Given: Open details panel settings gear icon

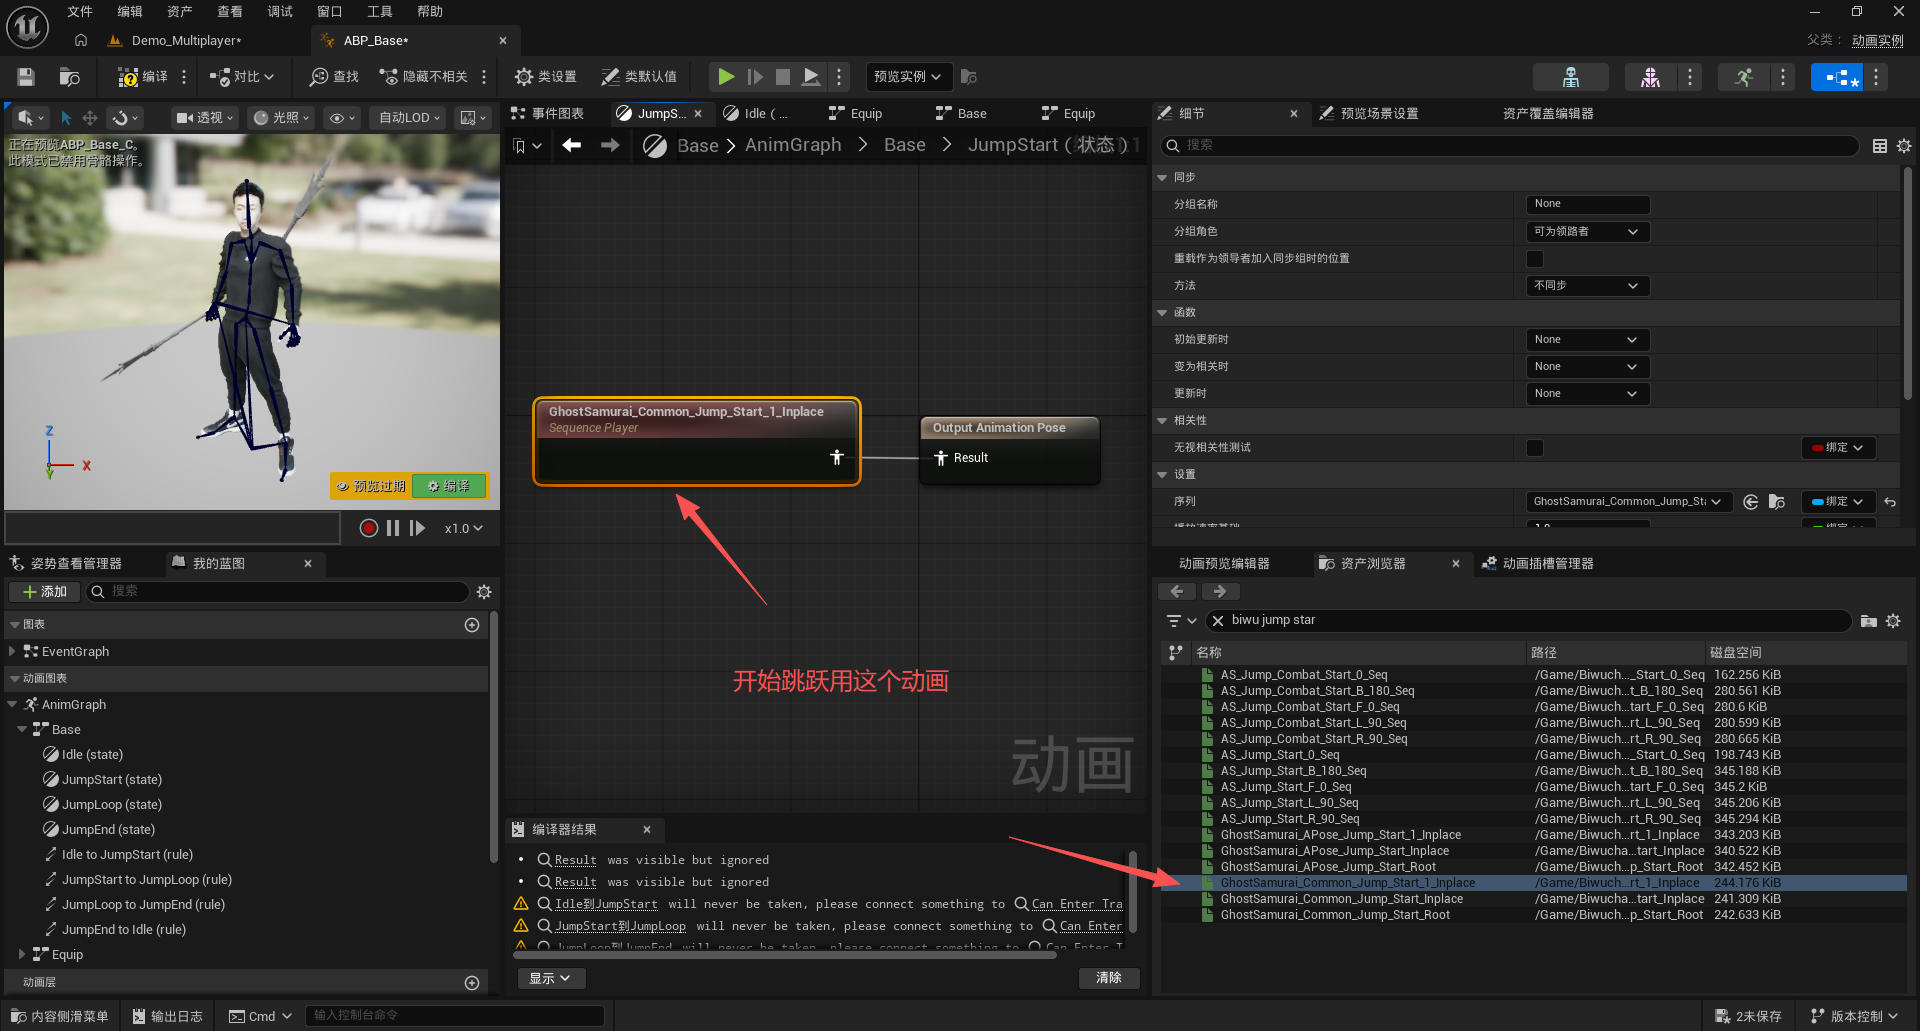Looking at the screenshot, I should [1904, 146].
